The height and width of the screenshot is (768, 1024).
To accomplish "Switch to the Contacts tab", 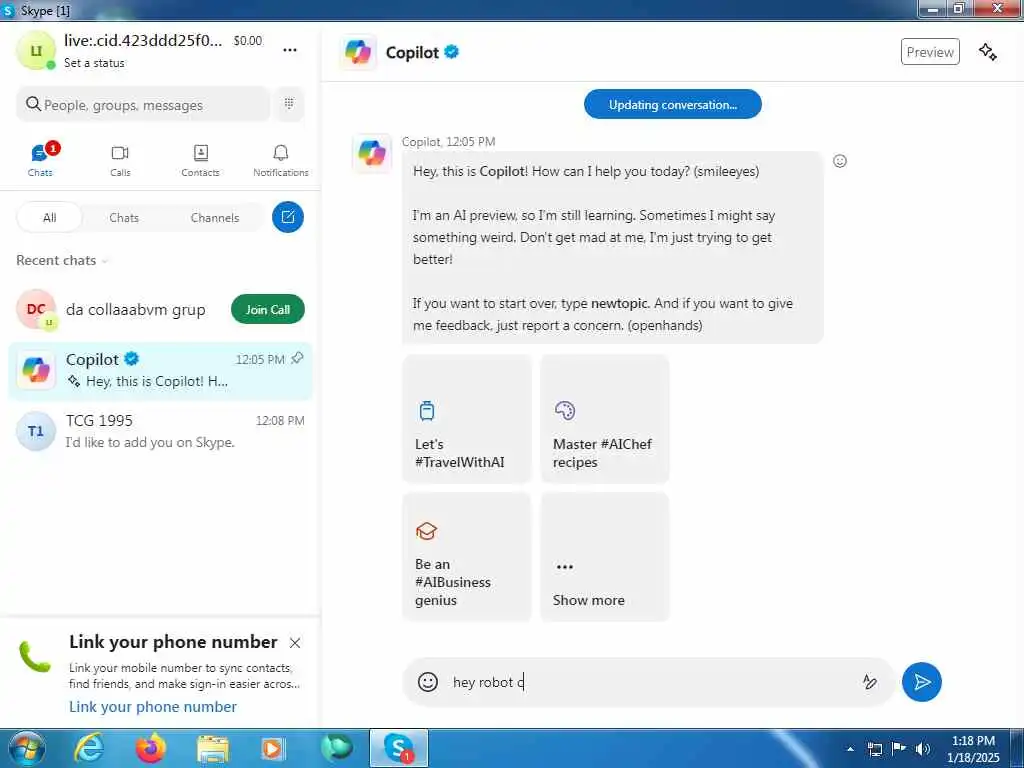I will pos(200,161).
